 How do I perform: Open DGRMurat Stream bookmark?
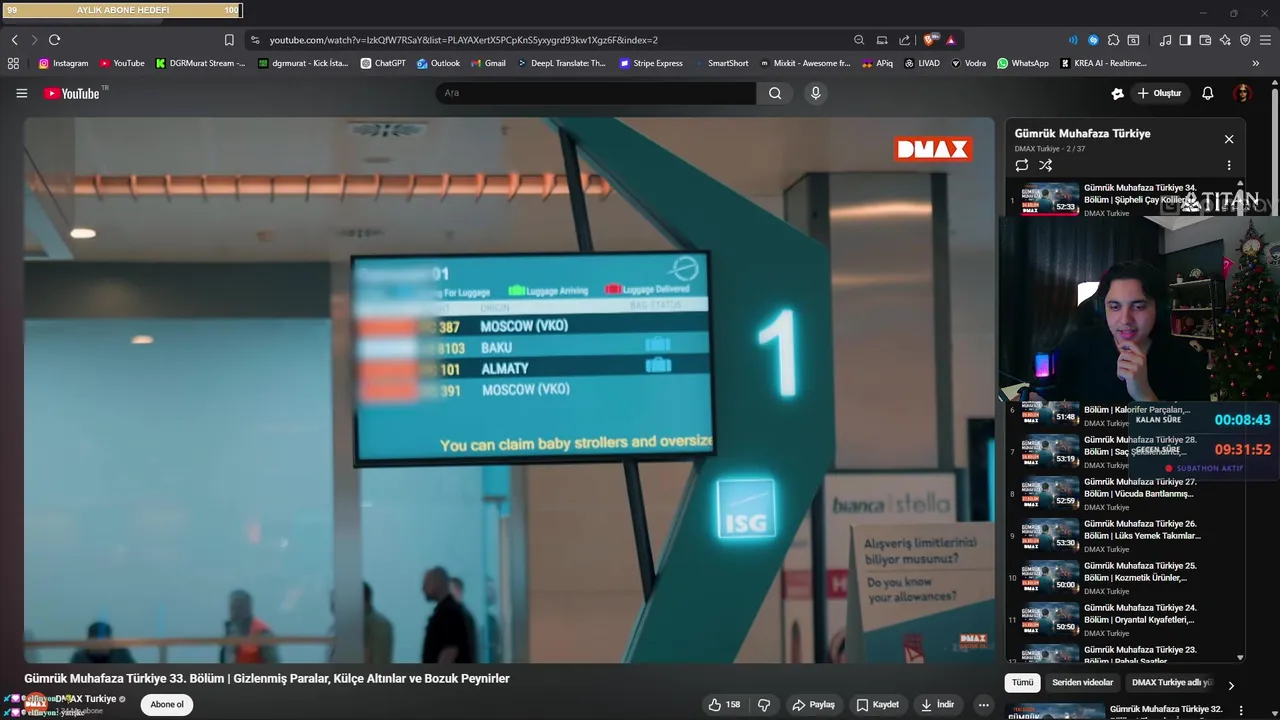click(x=200, y=63)
